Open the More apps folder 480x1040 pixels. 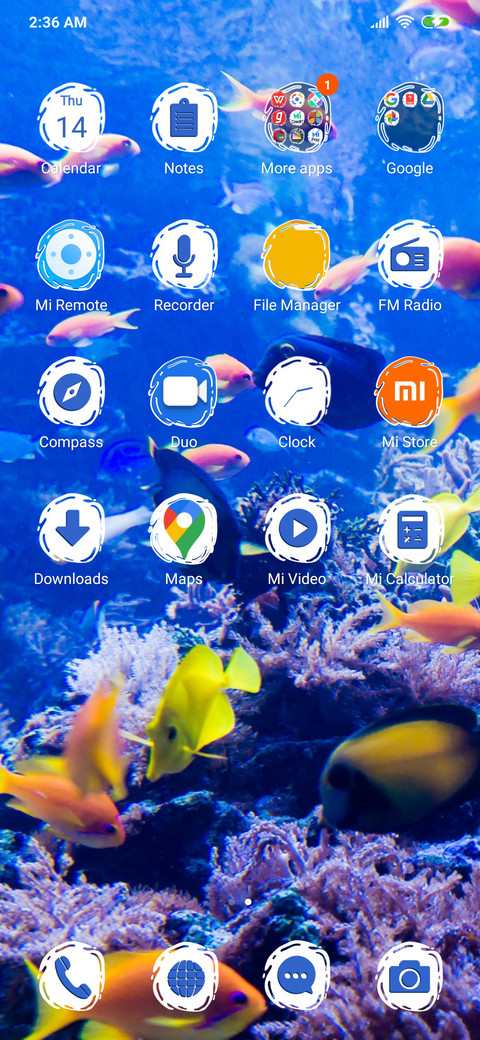click(x=296, y=118)
